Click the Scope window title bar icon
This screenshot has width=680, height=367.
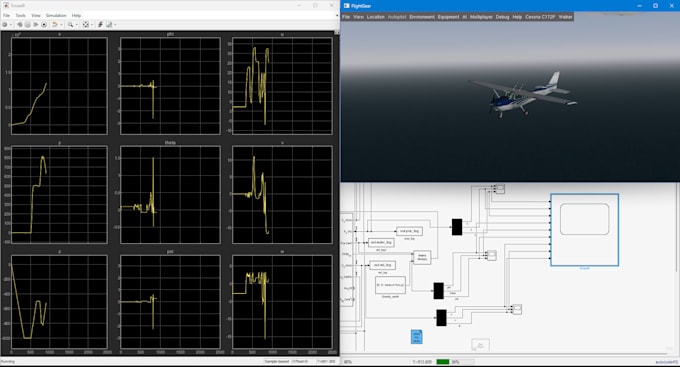click(x=6, y=6)
